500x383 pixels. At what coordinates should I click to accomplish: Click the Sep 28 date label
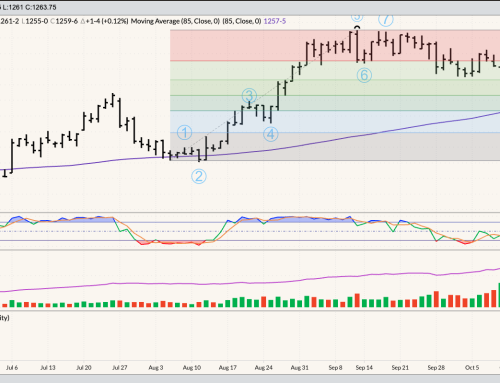click(x=436, y=367)
